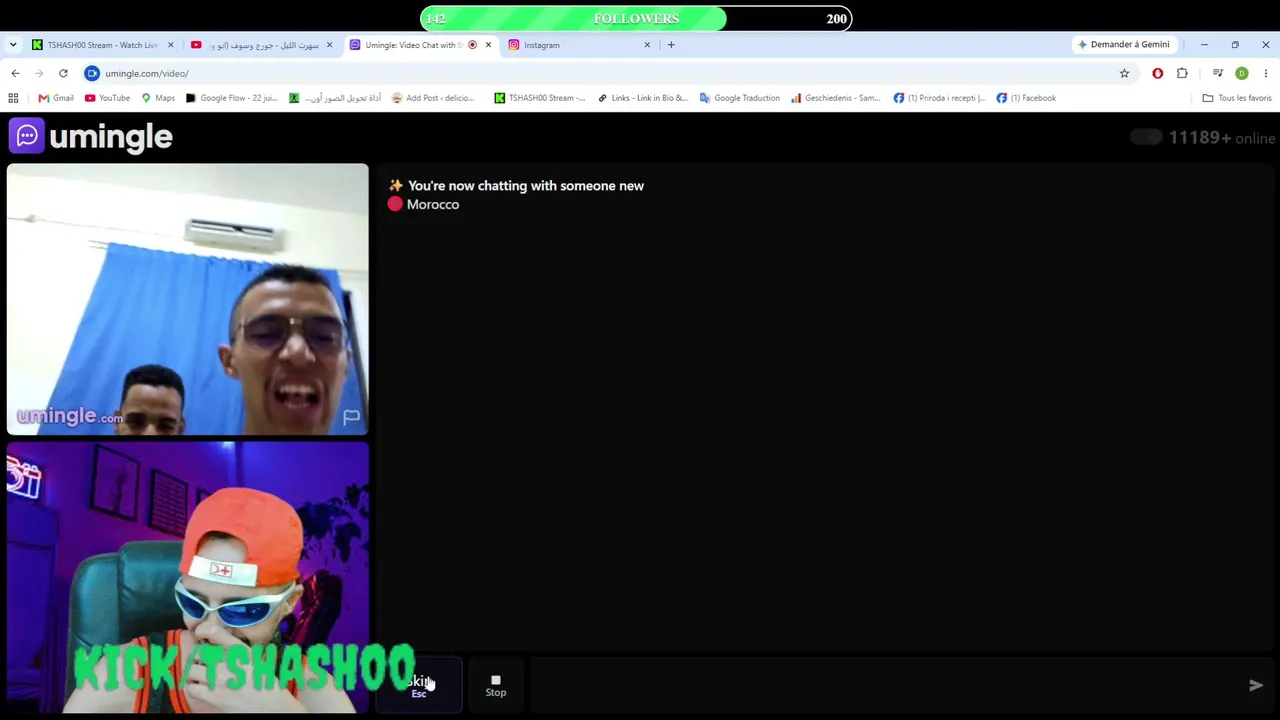Expand the tab search dropdown arrow
1280x720 pixels.
pyautogui.click(x=12, y=45)
